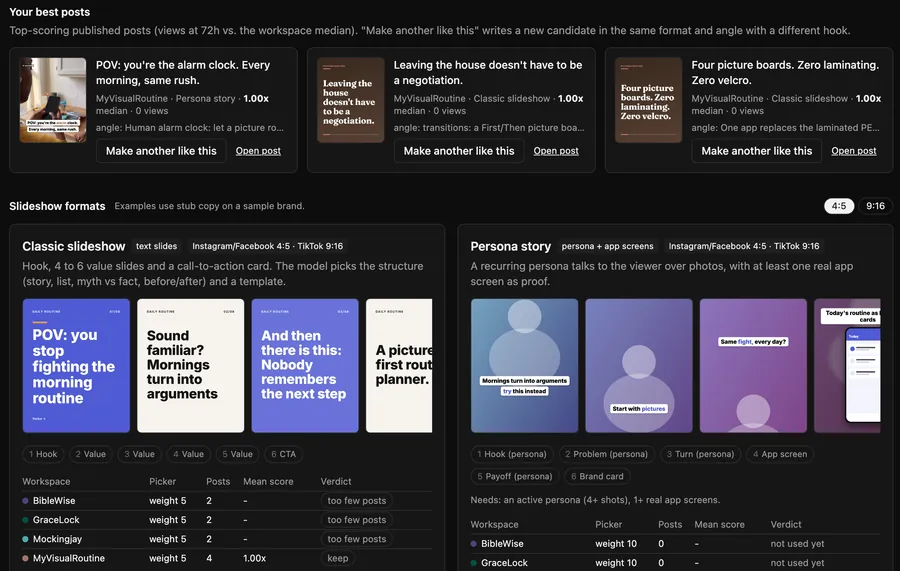
Task: Click the GraceLock row in Classic slideshow table
Action: [227, 520]
